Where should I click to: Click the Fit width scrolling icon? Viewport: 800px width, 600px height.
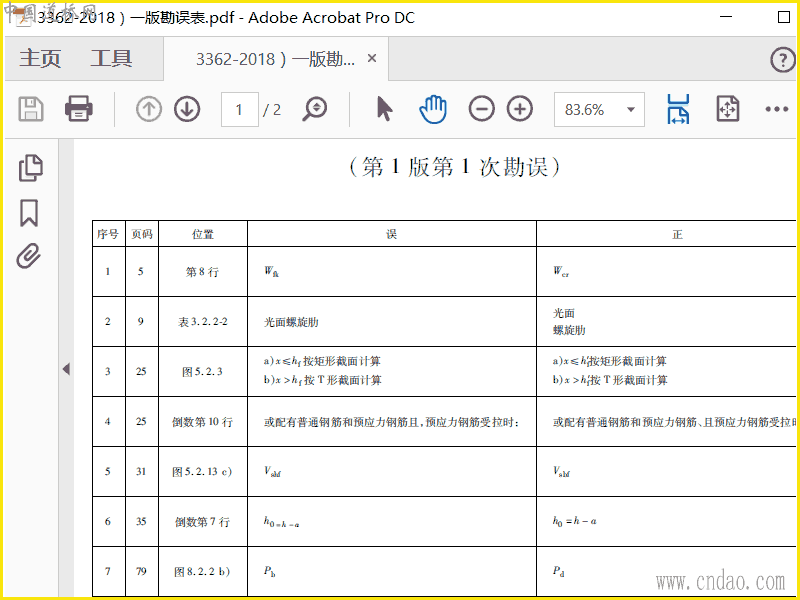678,109
